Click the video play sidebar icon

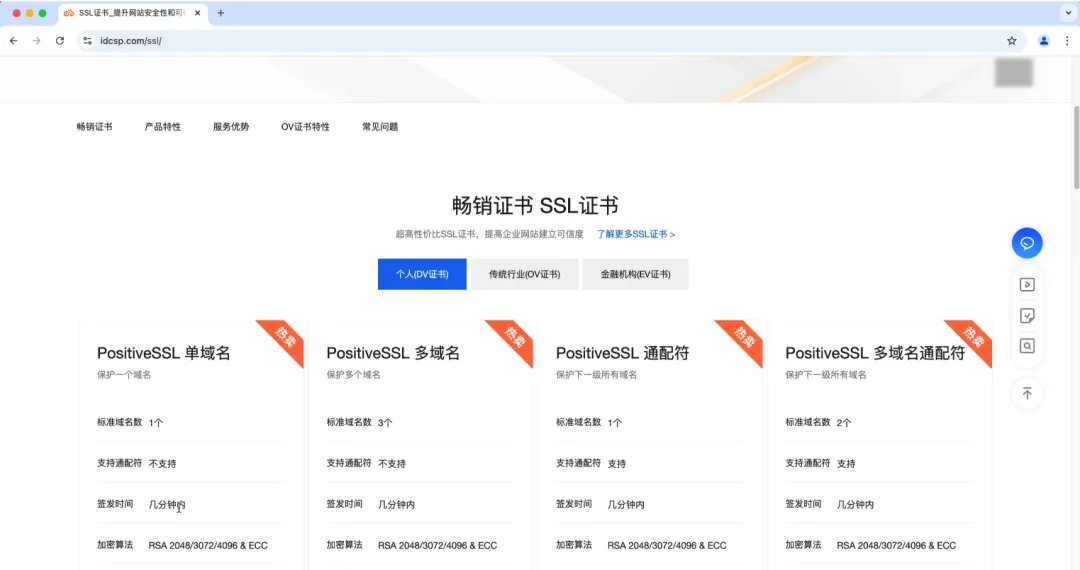[x=1027, y=284]
